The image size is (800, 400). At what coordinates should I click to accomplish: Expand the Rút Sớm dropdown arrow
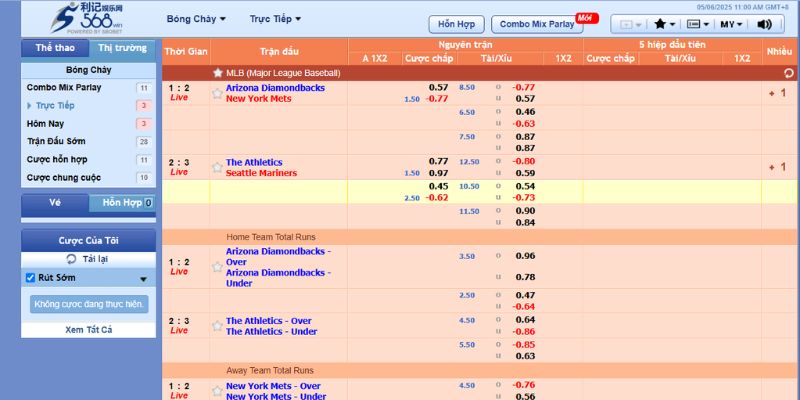143,279
